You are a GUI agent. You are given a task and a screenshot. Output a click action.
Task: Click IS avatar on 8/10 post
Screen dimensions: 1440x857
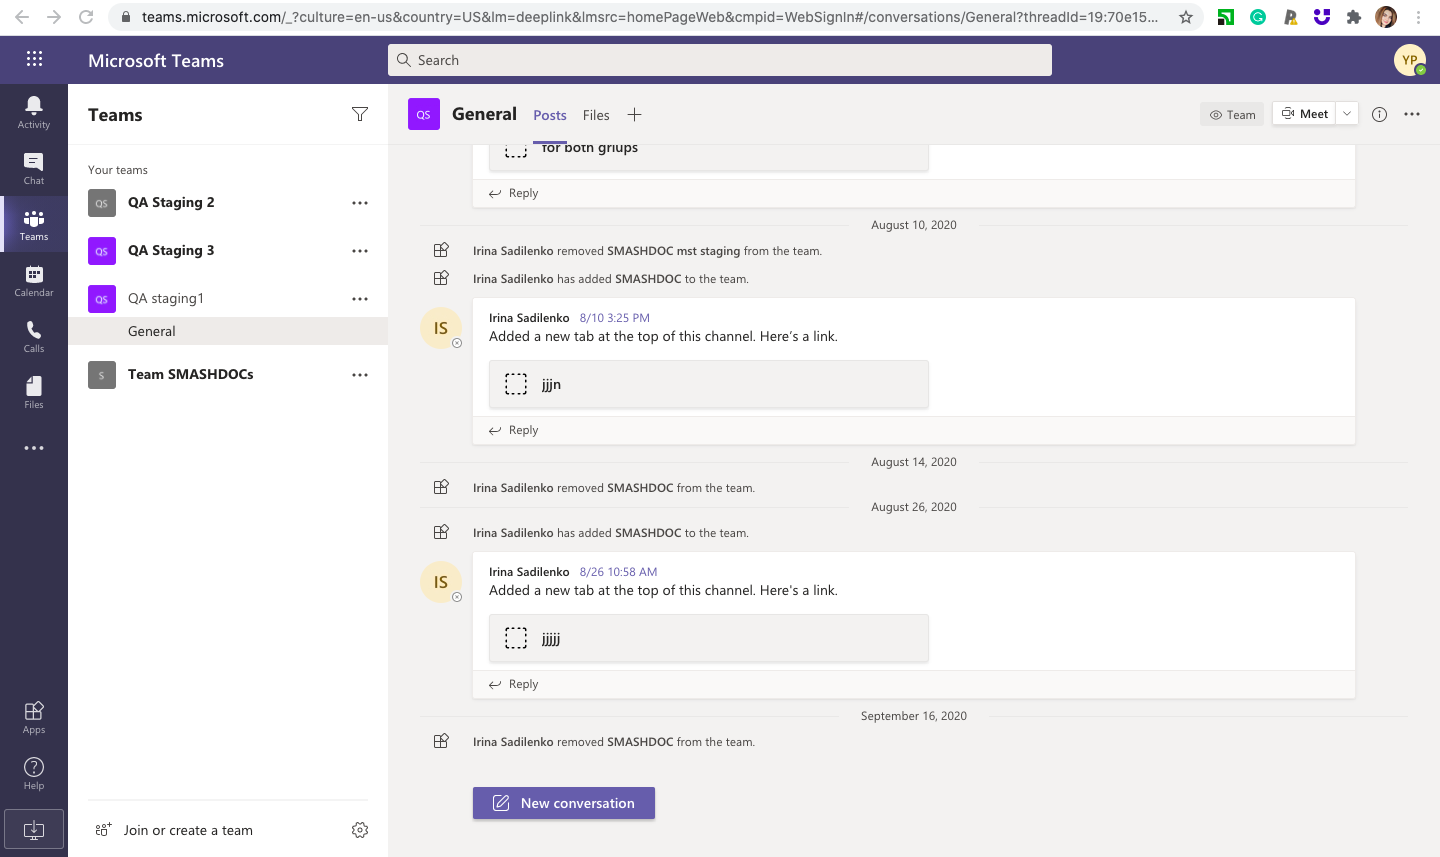[x=441, y=328]
